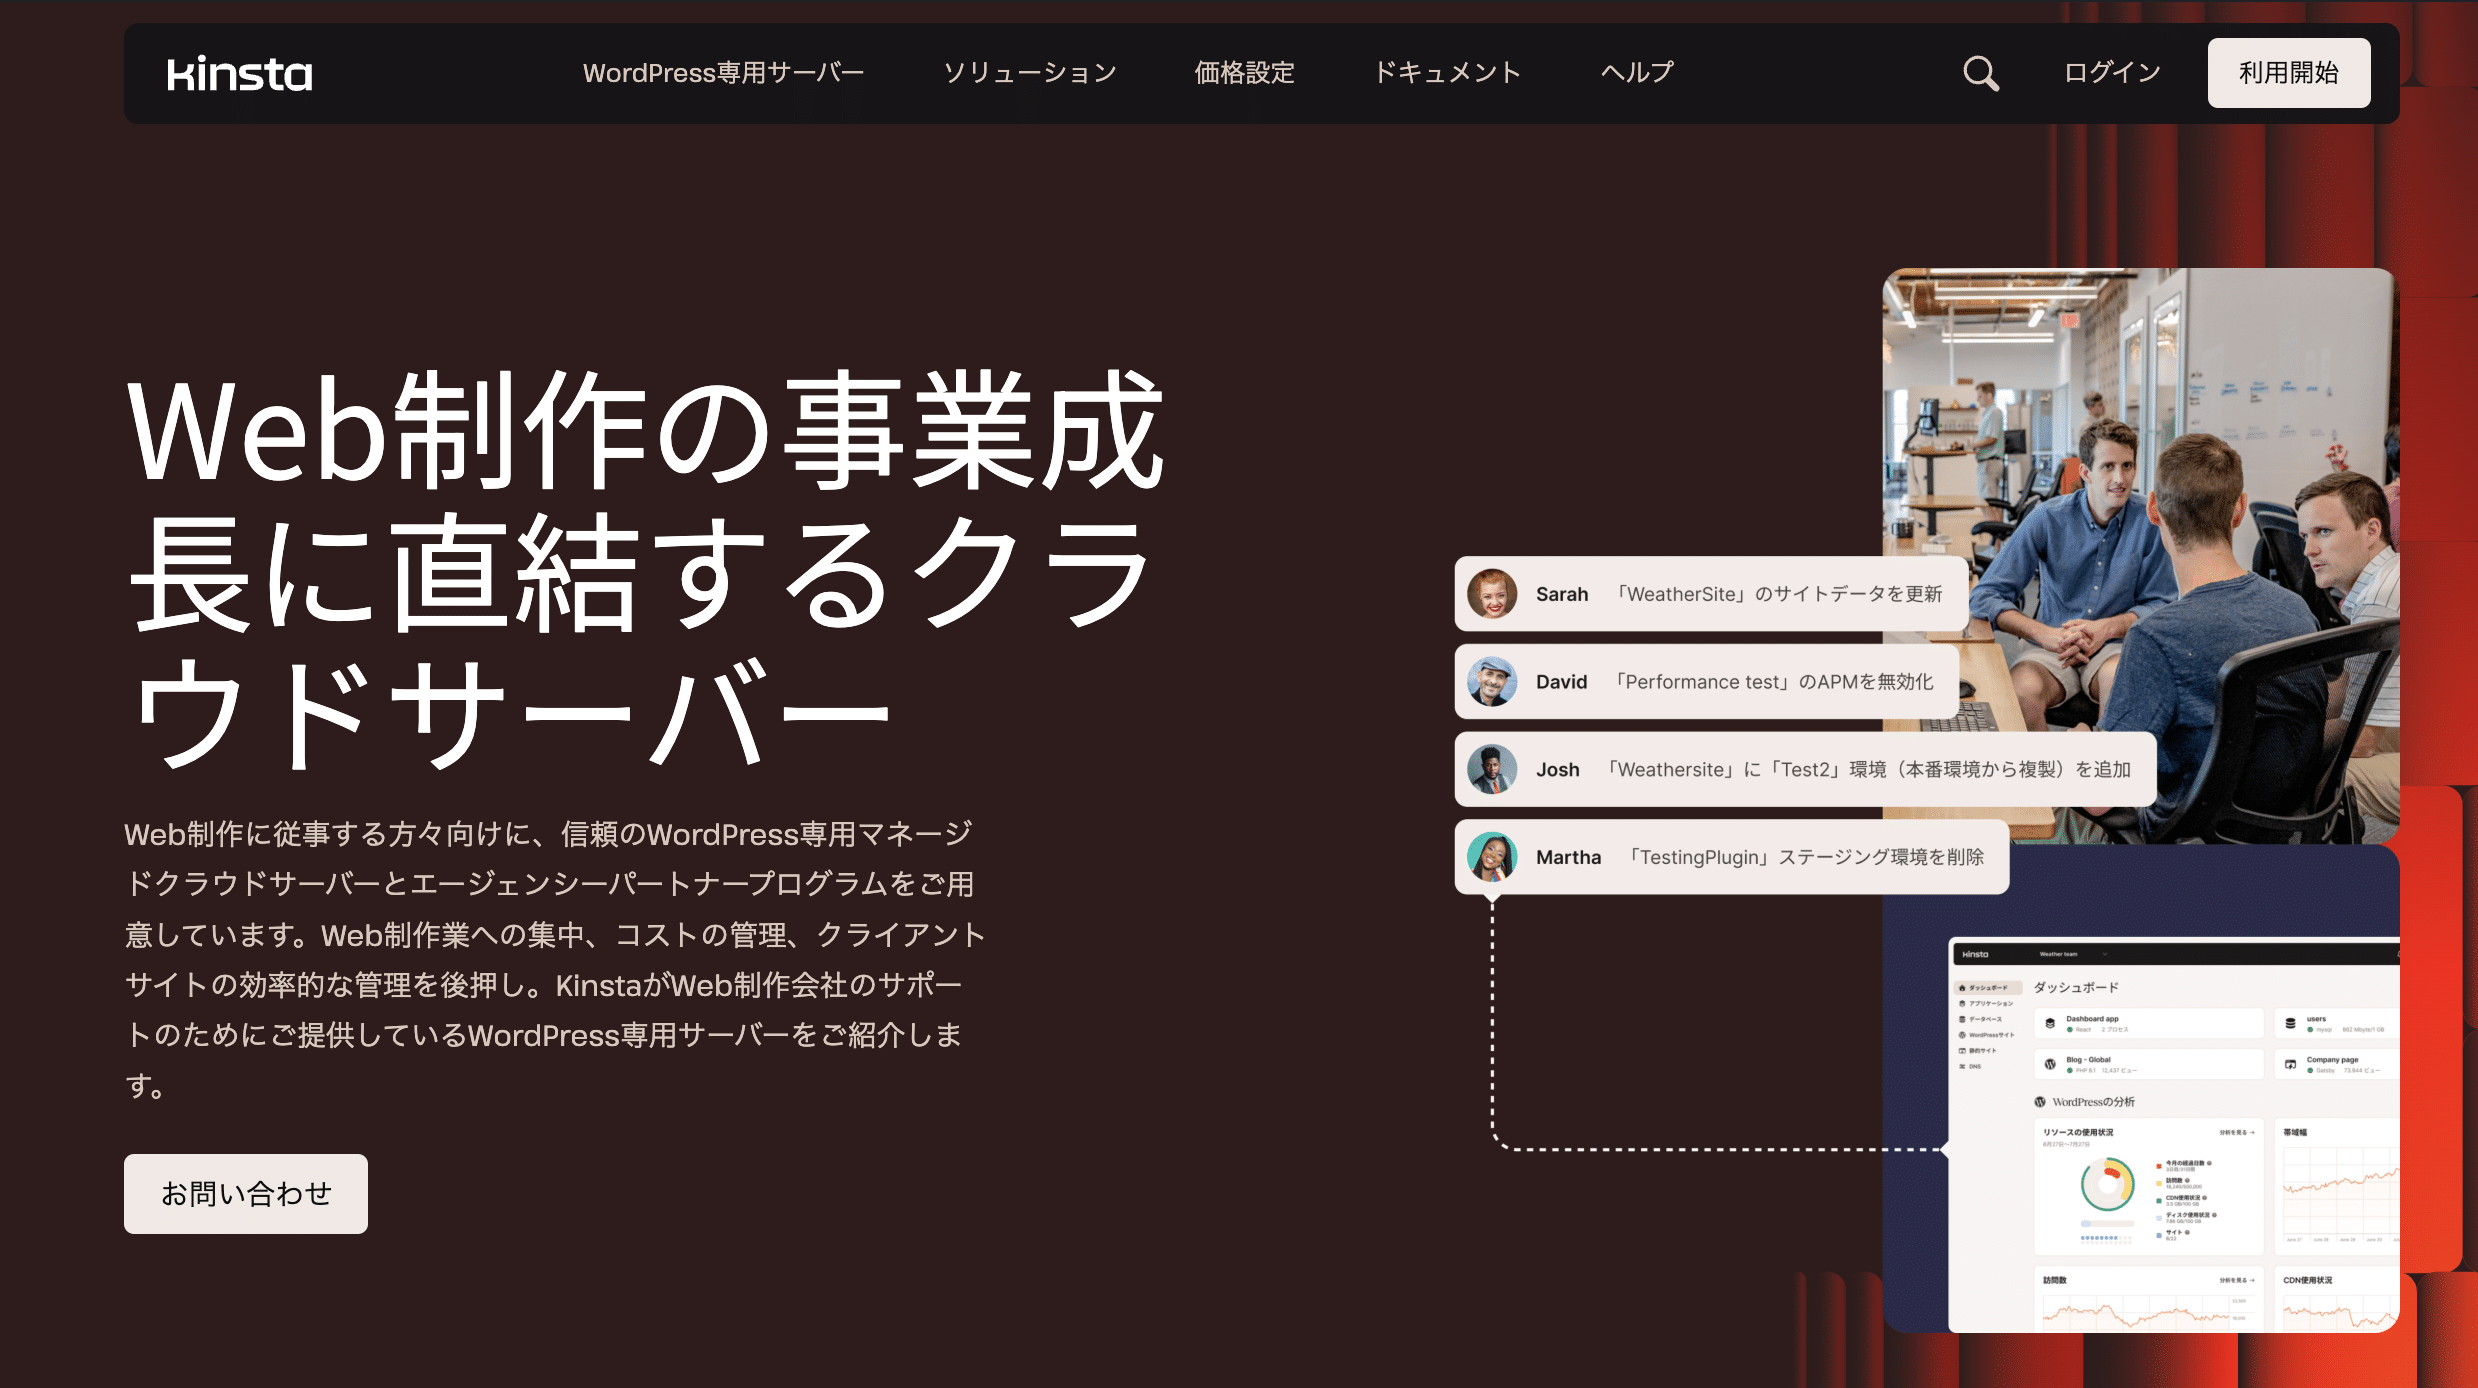Image resolution: width=2478 pixels, height=1388 pixels.
Task: Click Sarah's avatar icon
Action: (x=1492, y=594)
